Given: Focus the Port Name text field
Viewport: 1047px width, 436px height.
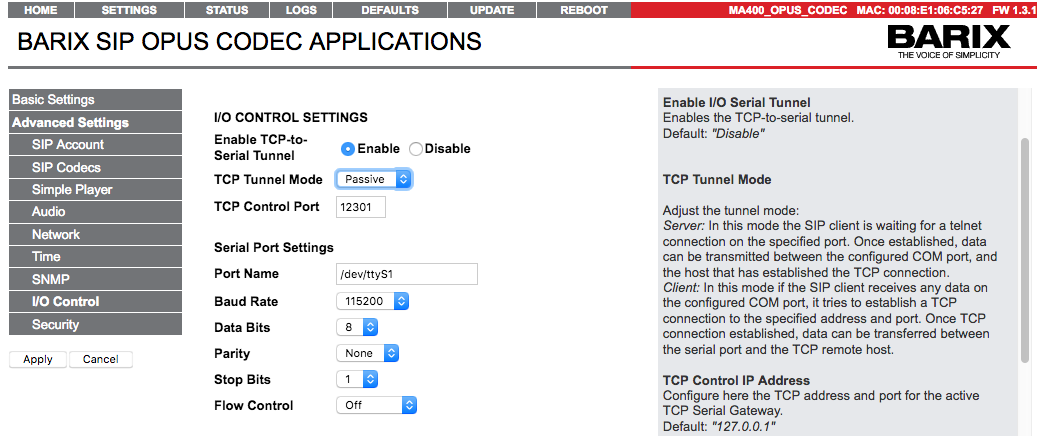Looking at the screenshot, I should pyautogui.click(x=406, y=274).
